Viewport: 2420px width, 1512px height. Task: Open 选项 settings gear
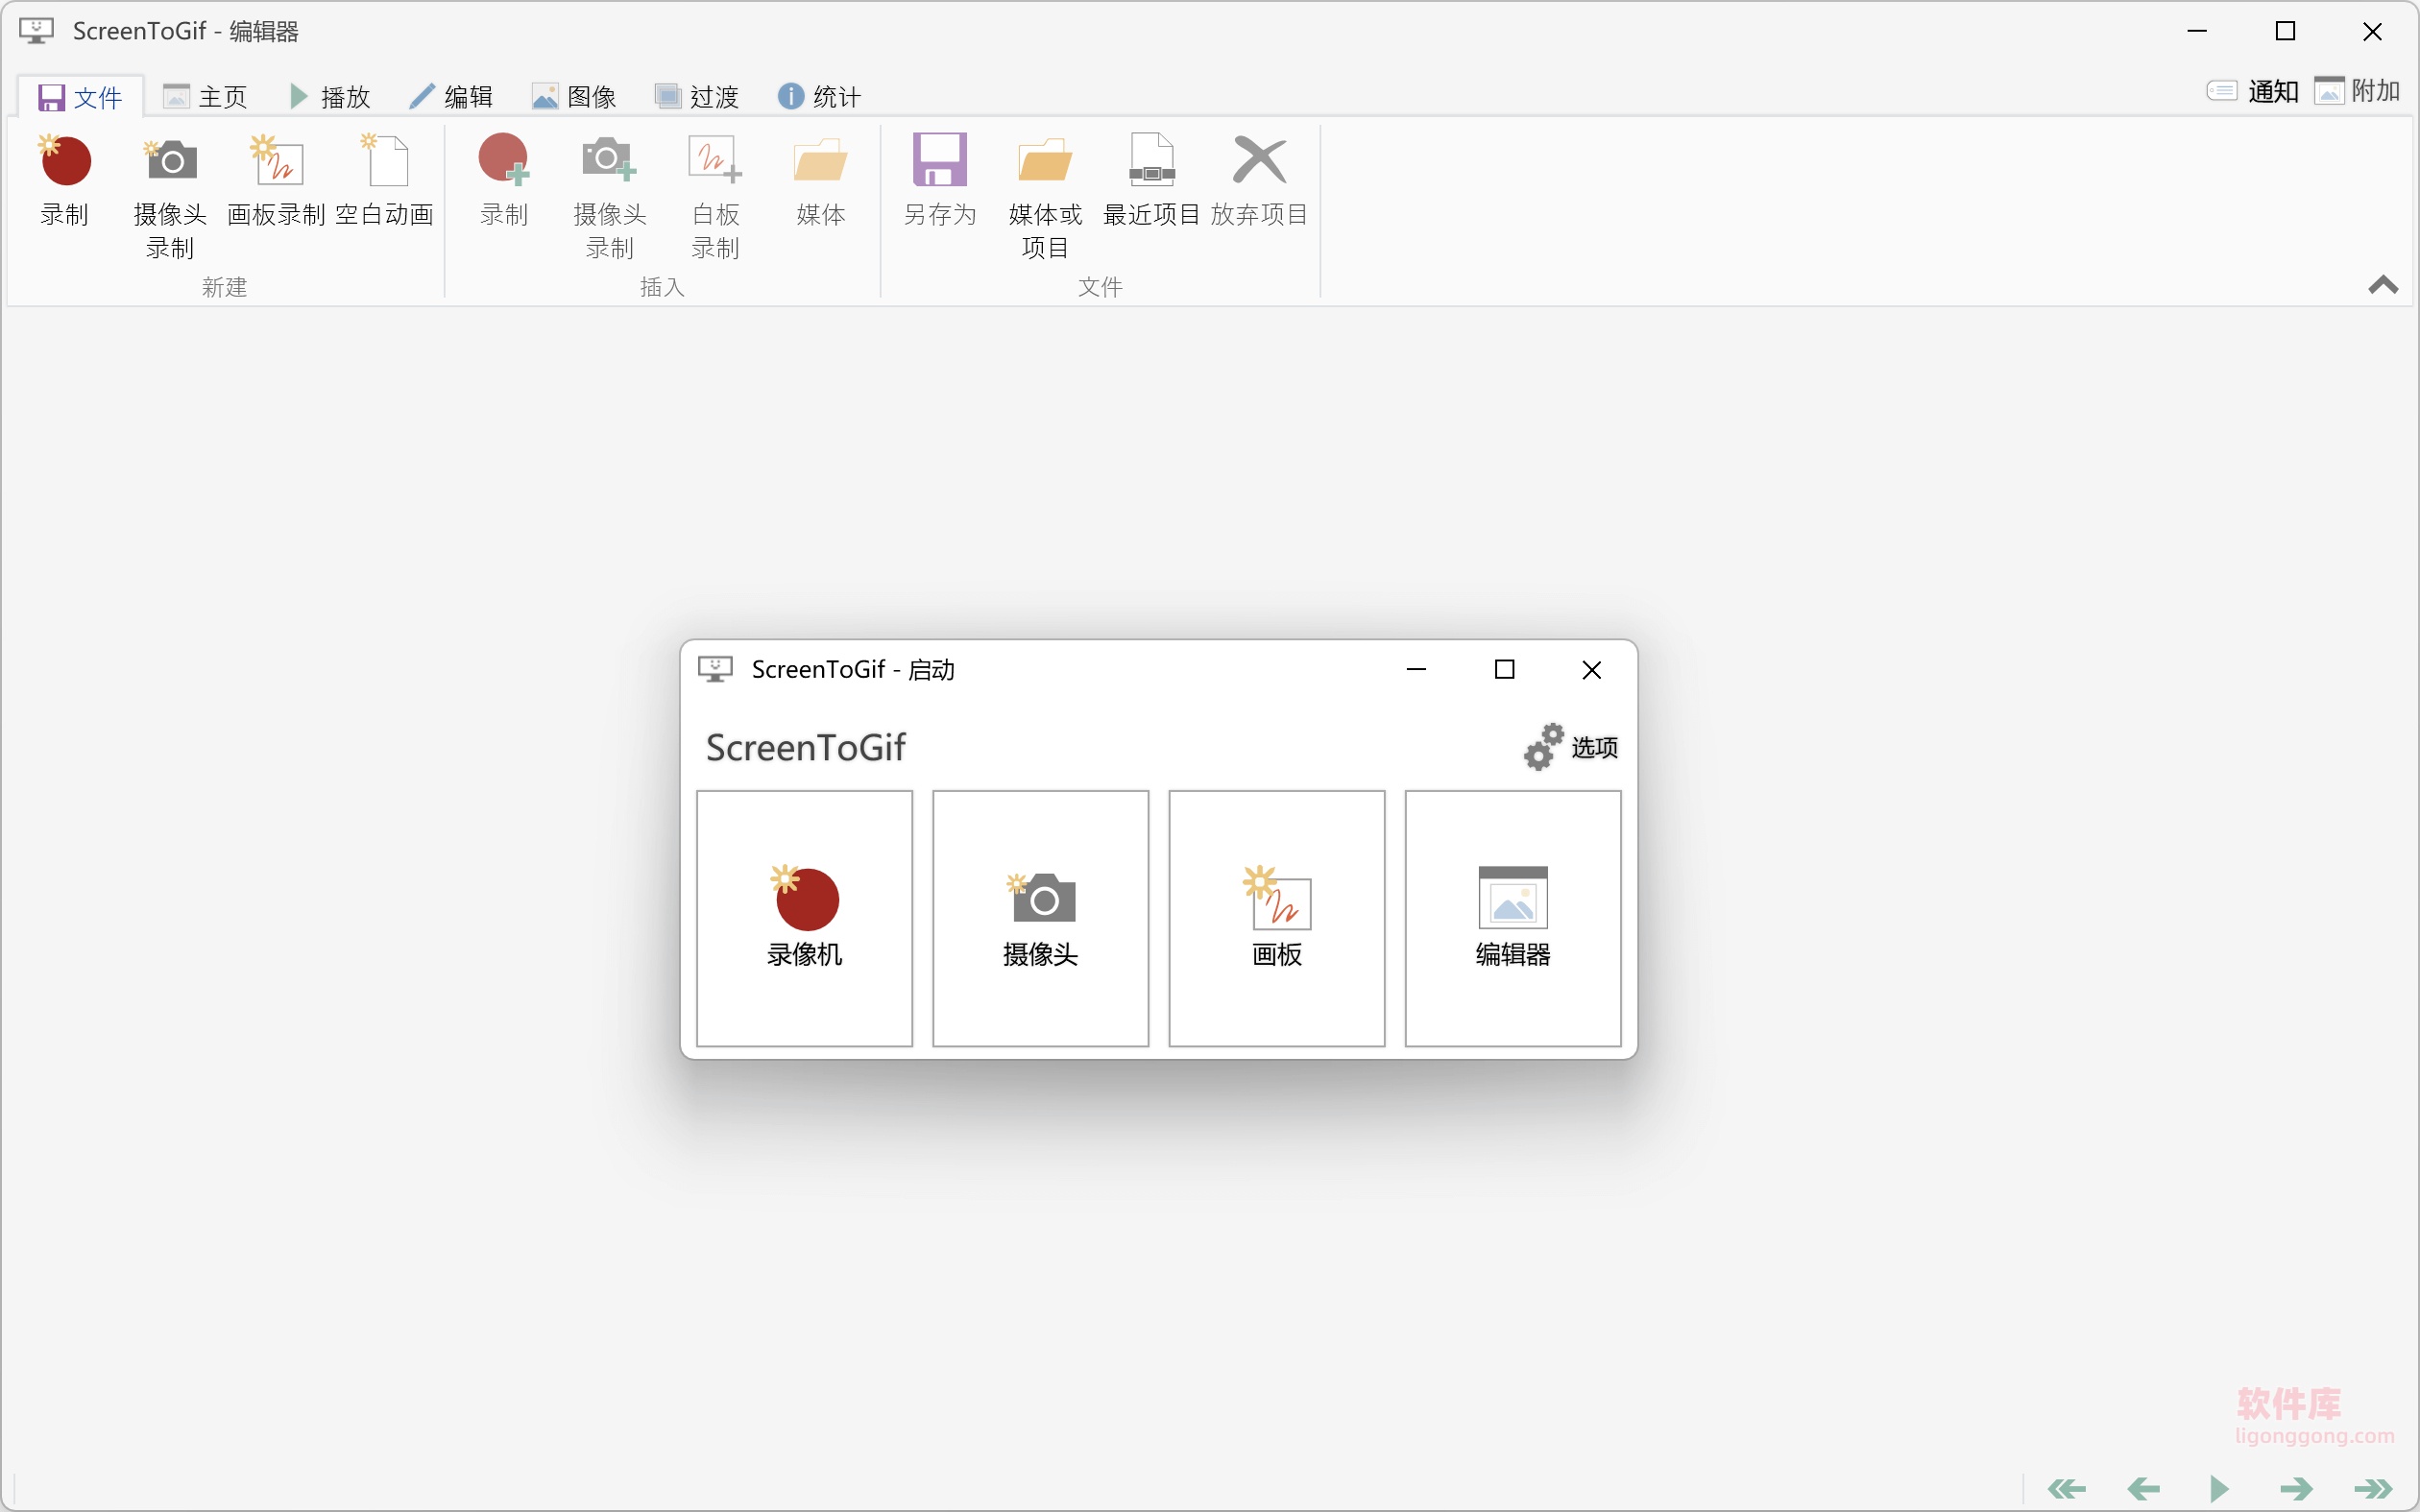pyautogui.click(x=1571, y=747)
